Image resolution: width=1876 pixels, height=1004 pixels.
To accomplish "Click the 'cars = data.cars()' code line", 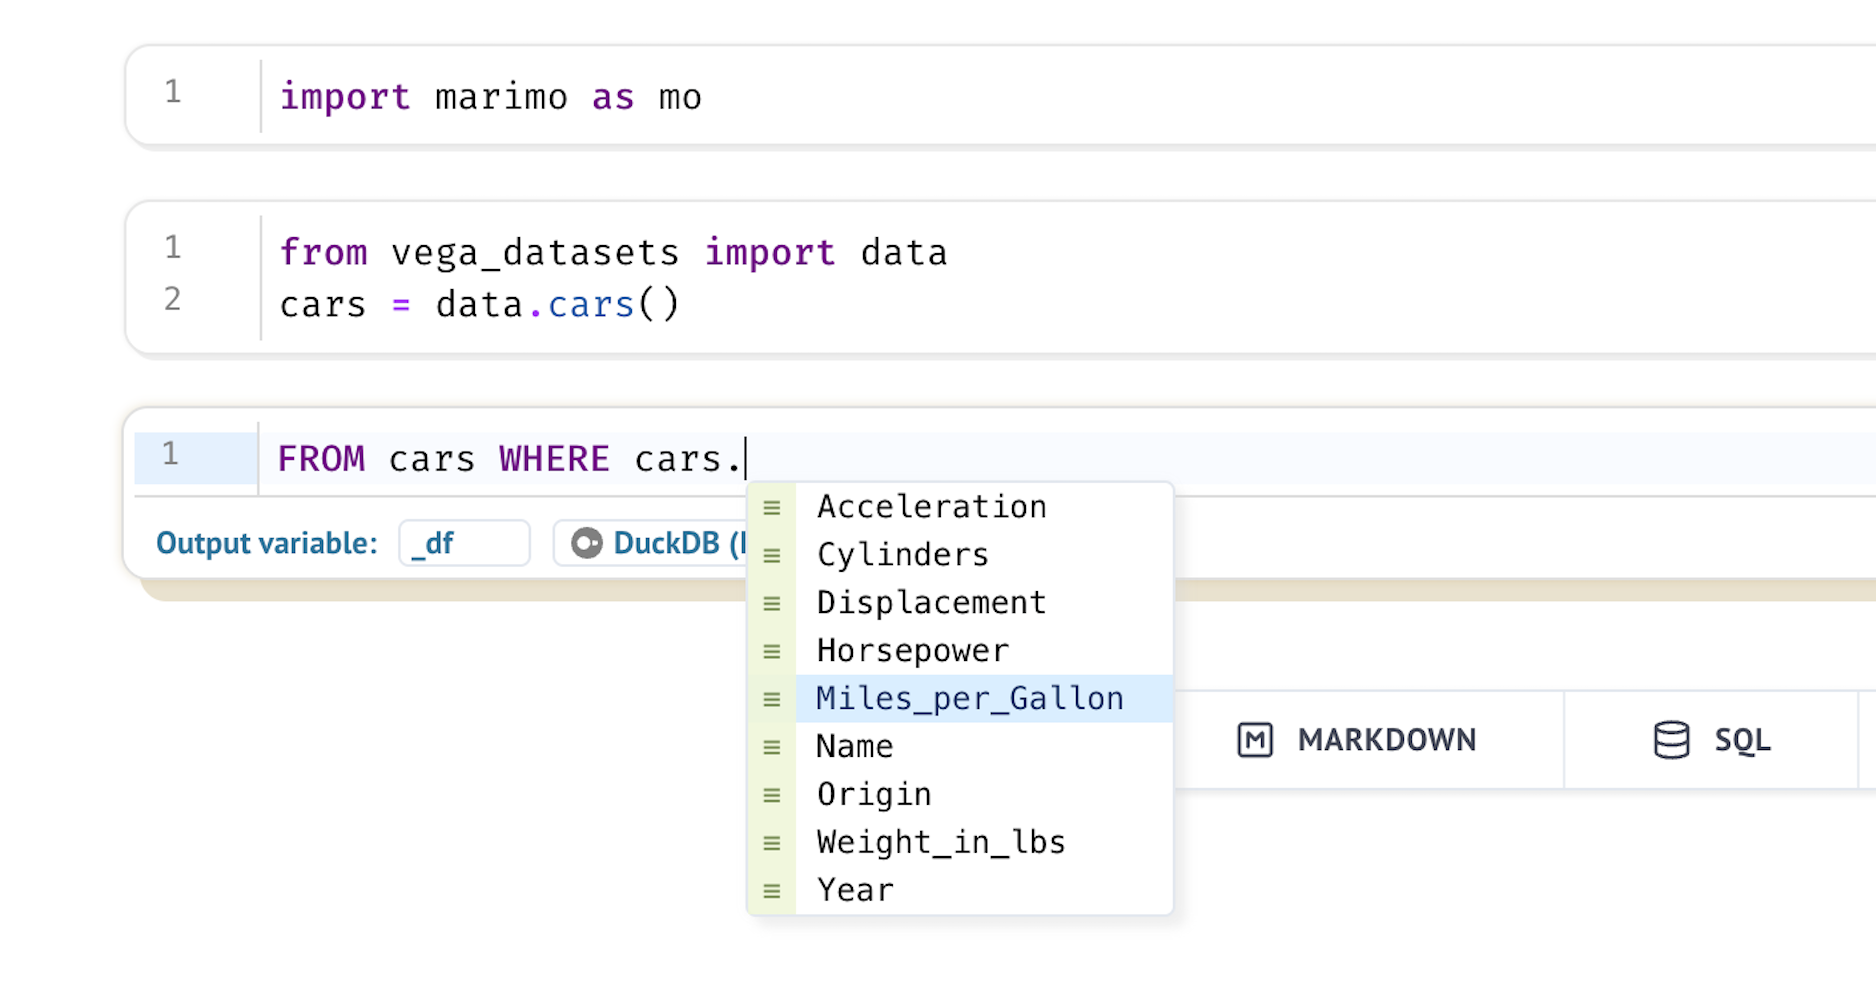I will (480, 304).
